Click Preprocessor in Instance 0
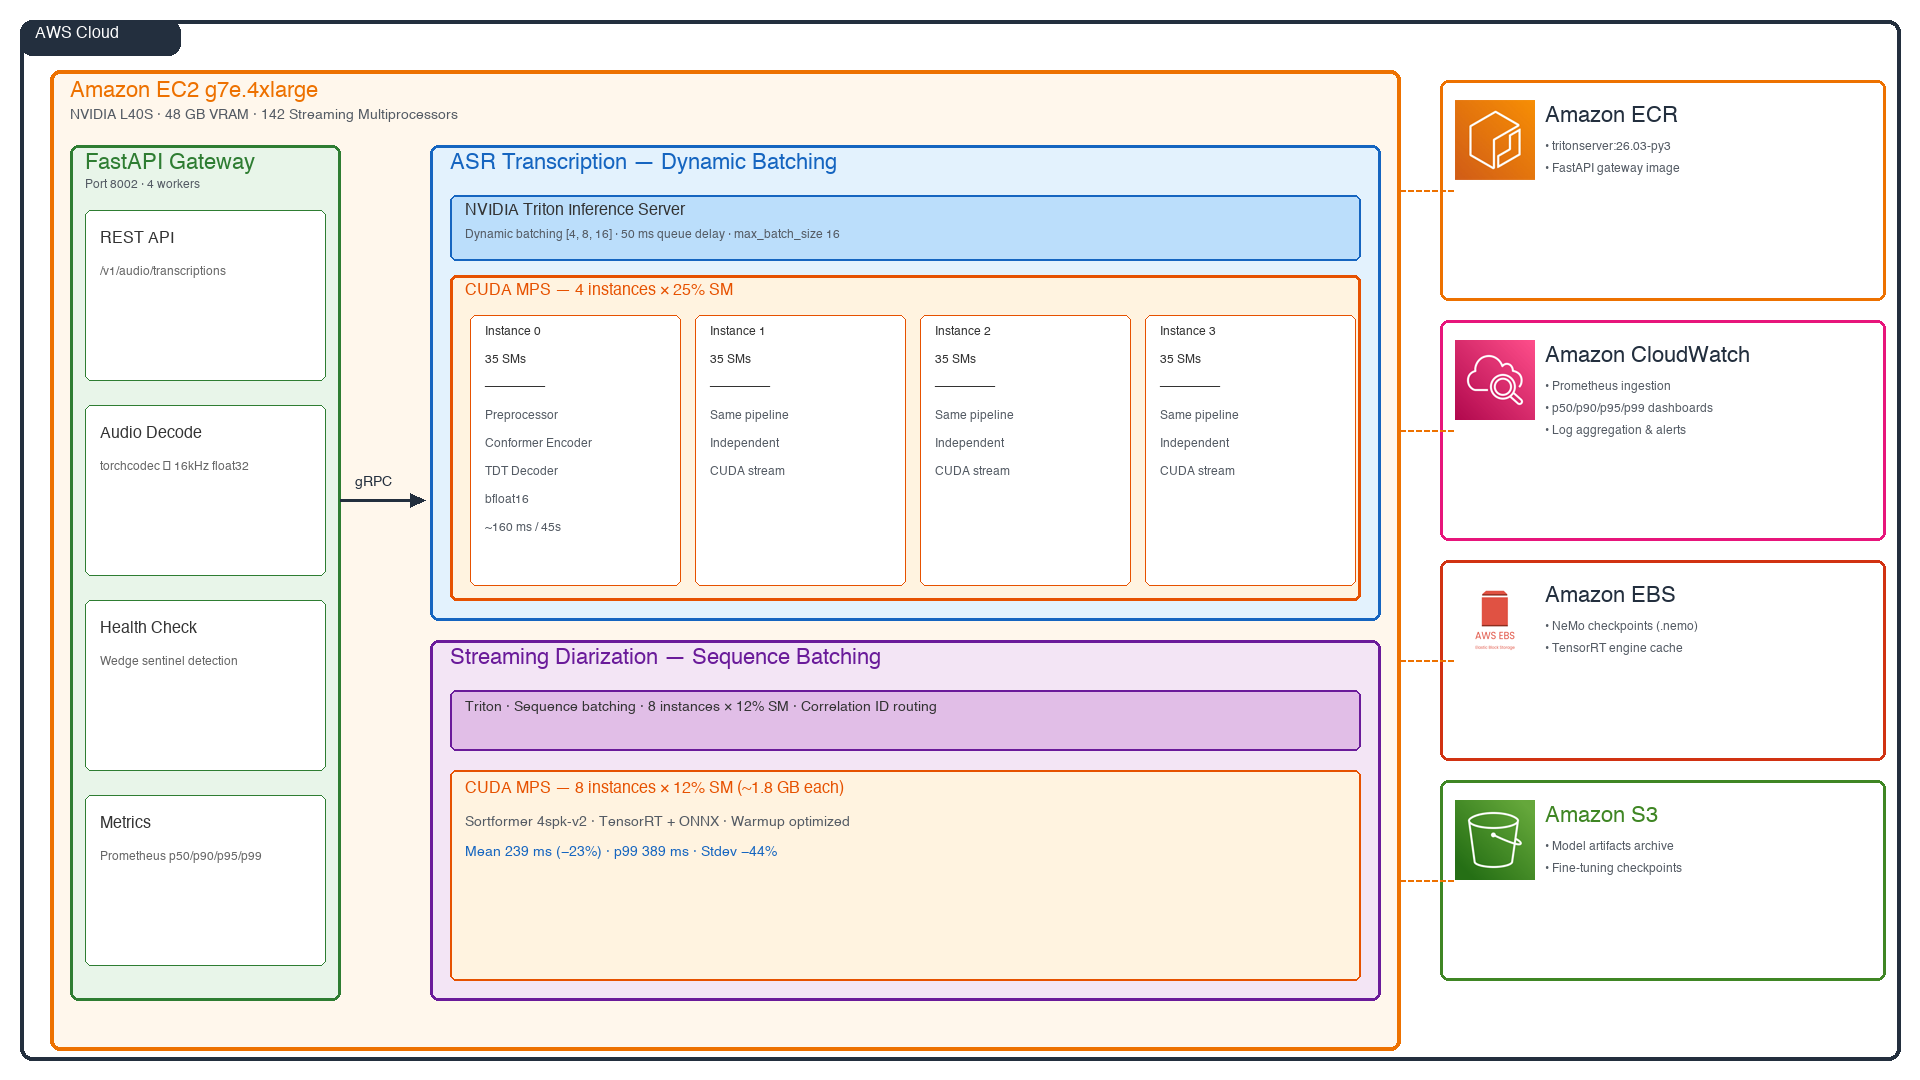 (x=521, y=415)
